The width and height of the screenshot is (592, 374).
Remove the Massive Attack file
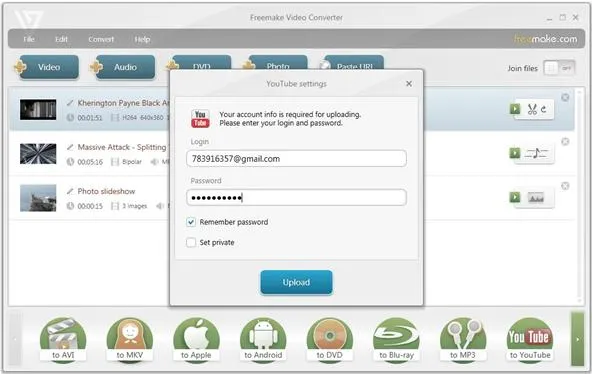[x=565, y=142]
